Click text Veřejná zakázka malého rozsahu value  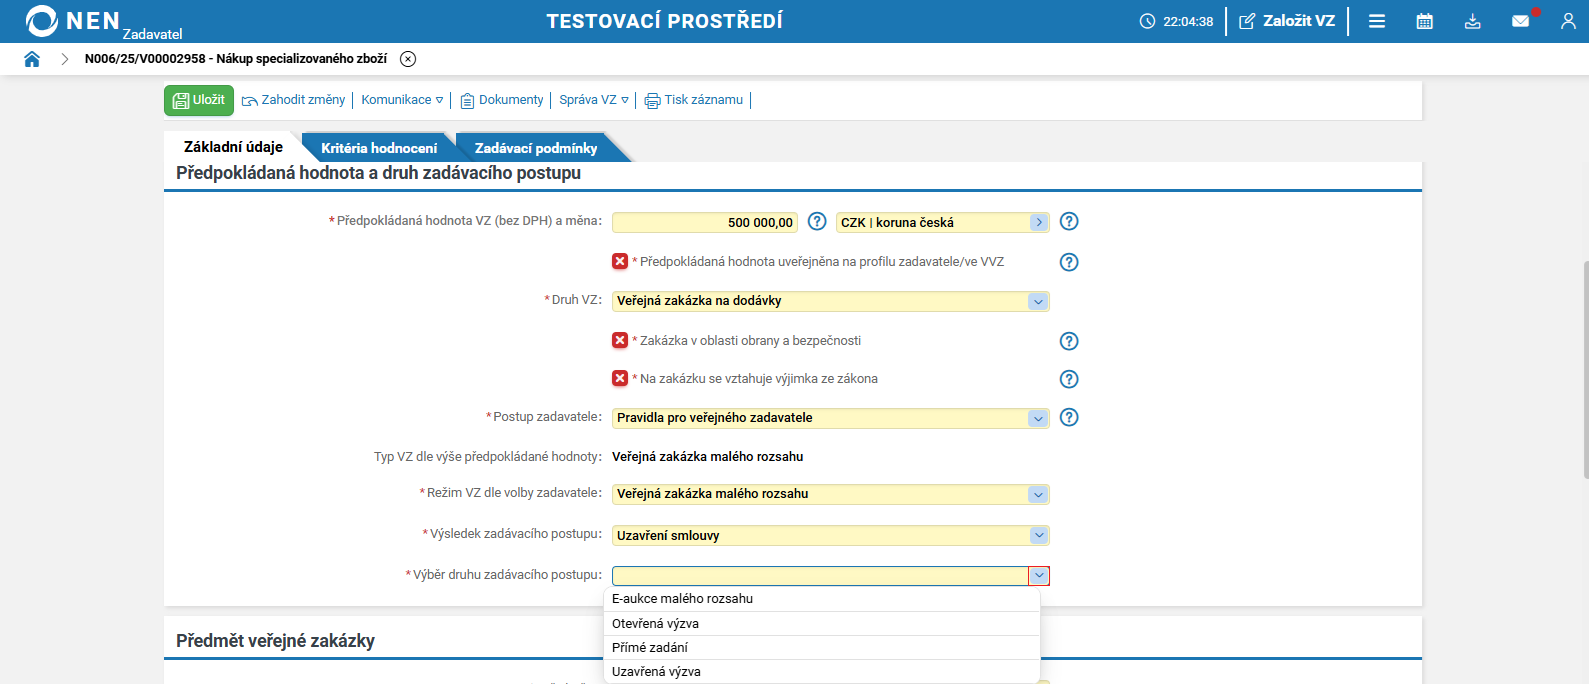708,457
